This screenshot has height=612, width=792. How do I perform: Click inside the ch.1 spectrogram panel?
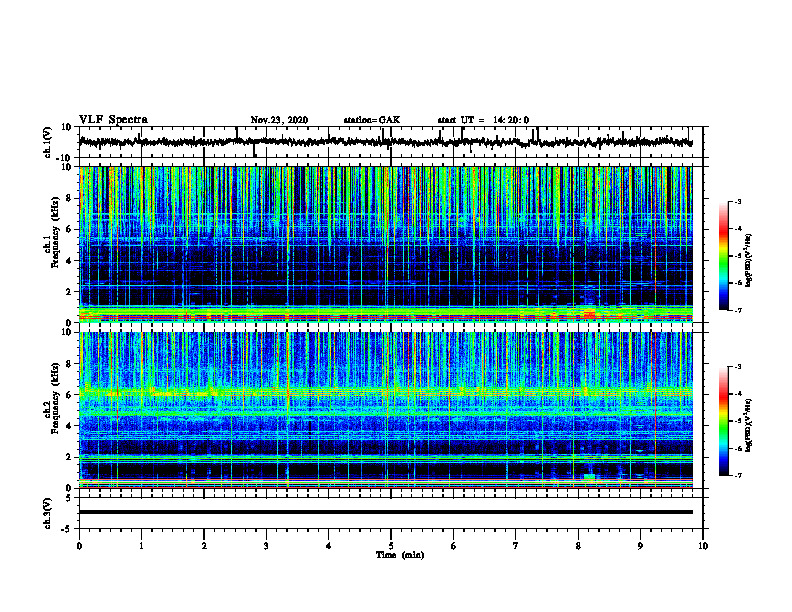point(386,244)
